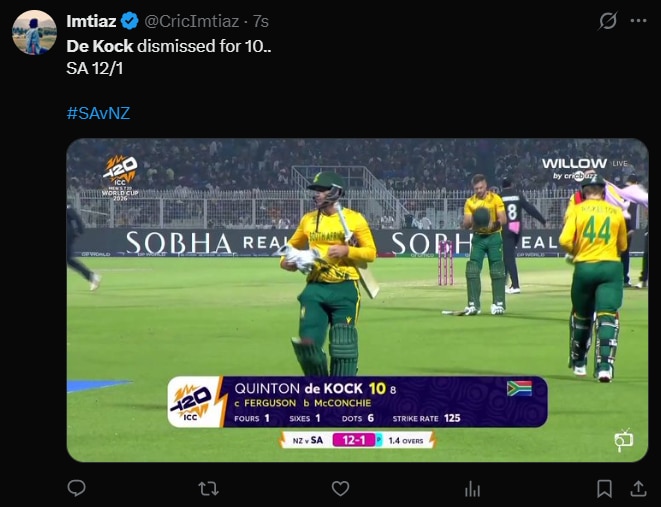This screenshot has height=507, width=661.
Task: Click the bold De Kock text in tweet
Action: 100,46
